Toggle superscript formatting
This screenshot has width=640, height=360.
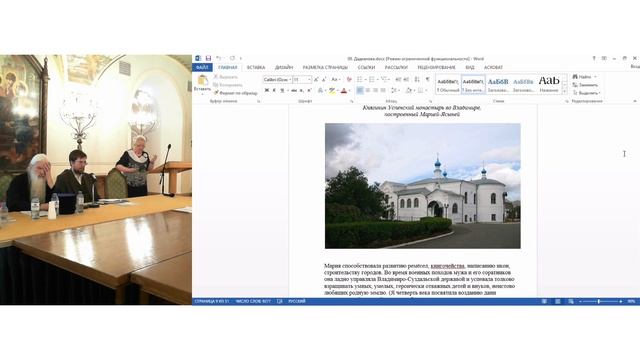(x=309, y=90)
